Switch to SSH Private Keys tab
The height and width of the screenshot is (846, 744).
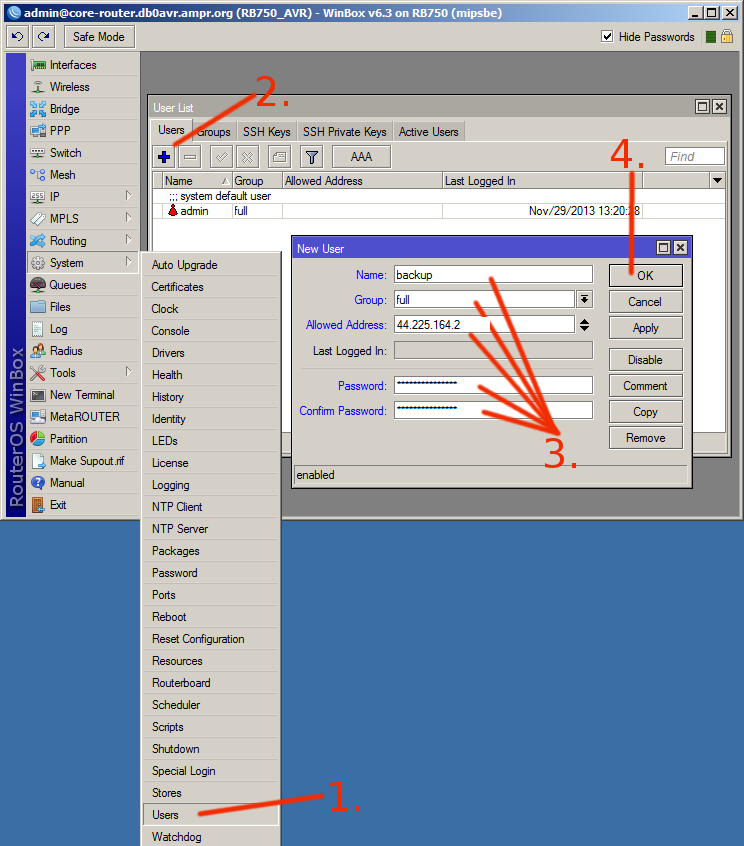(345, 132)
